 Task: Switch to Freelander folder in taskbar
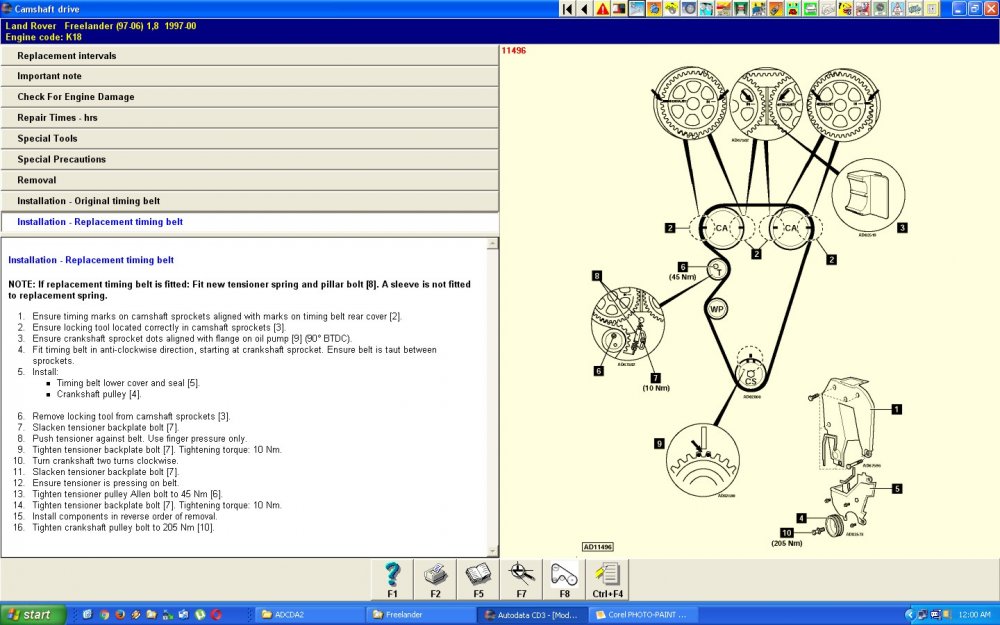click(421, 615)
